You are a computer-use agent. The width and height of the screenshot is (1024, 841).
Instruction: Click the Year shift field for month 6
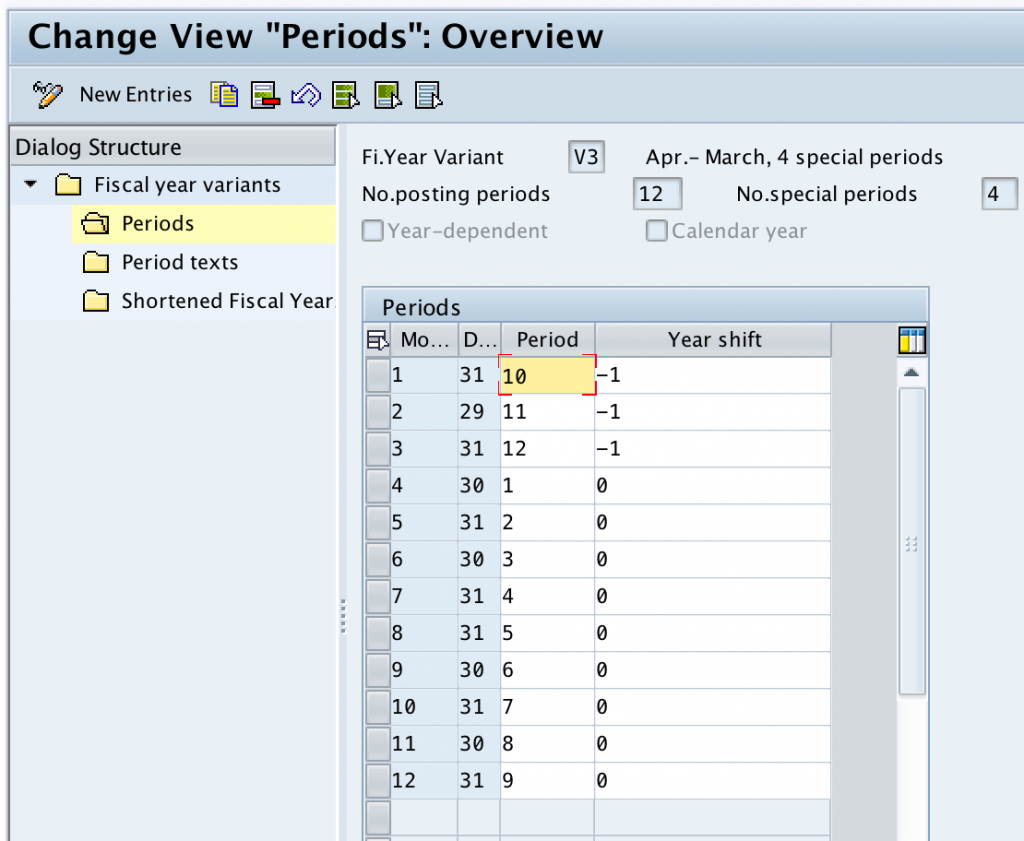pos(712,560)
